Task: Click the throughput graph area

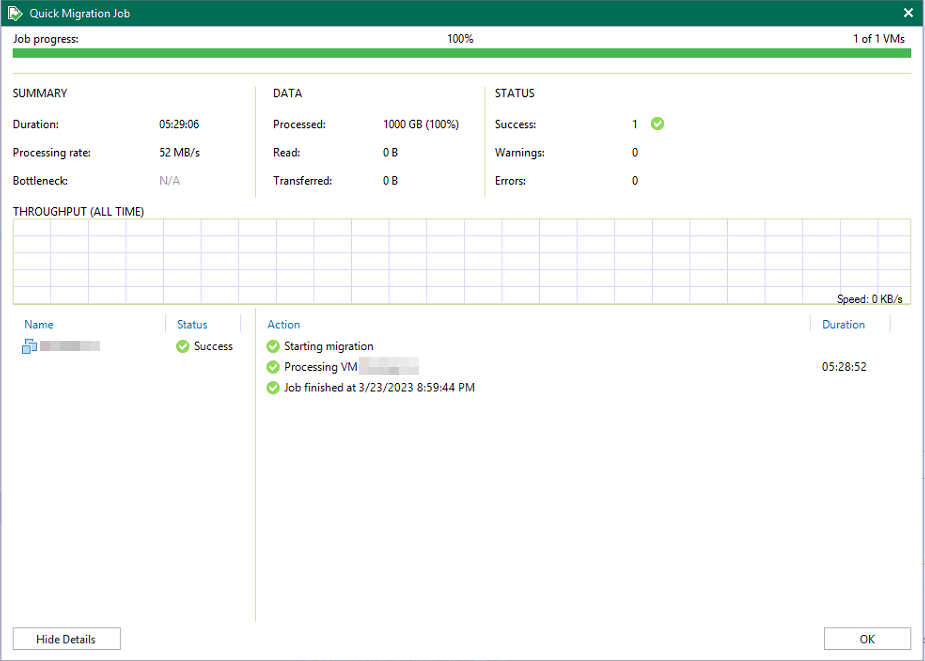Action: [461, 260]
